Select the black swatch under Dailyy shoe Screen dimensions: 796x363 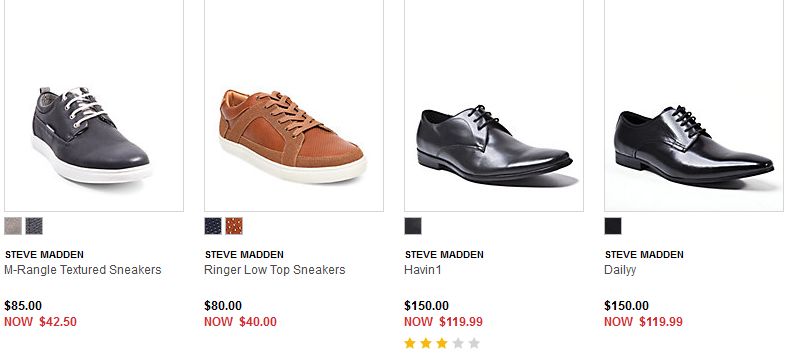[613, 226]
